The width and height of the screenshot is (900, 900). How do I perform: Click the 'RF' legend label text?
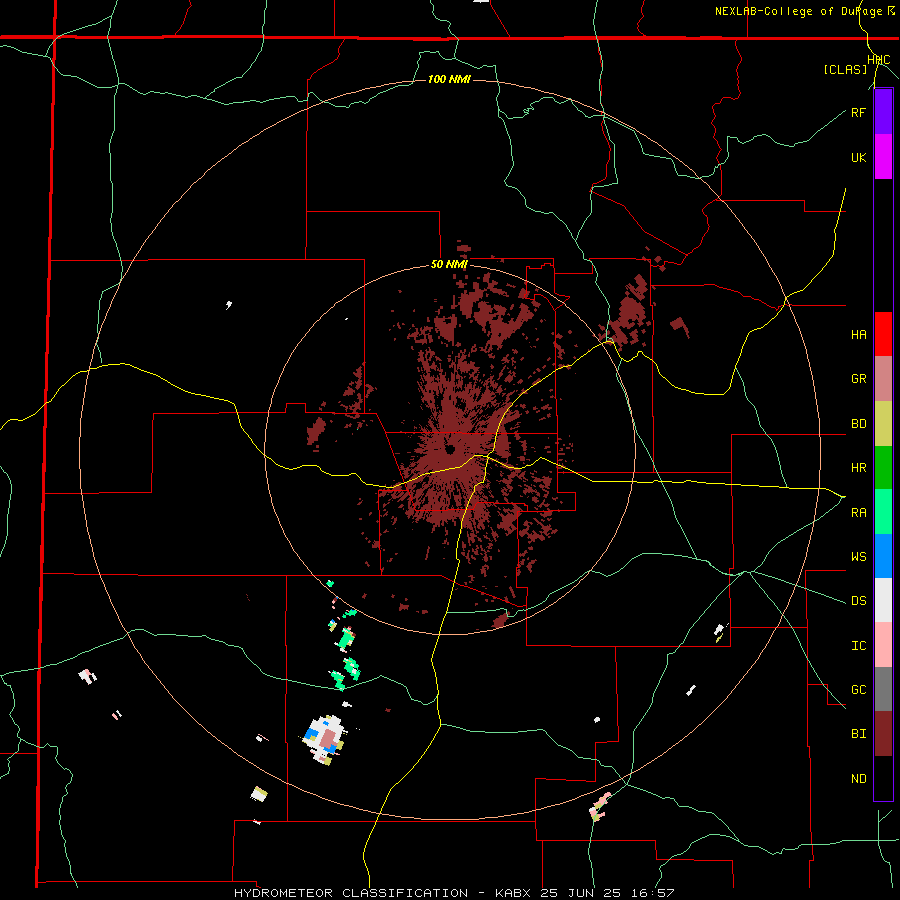[858, 112]
